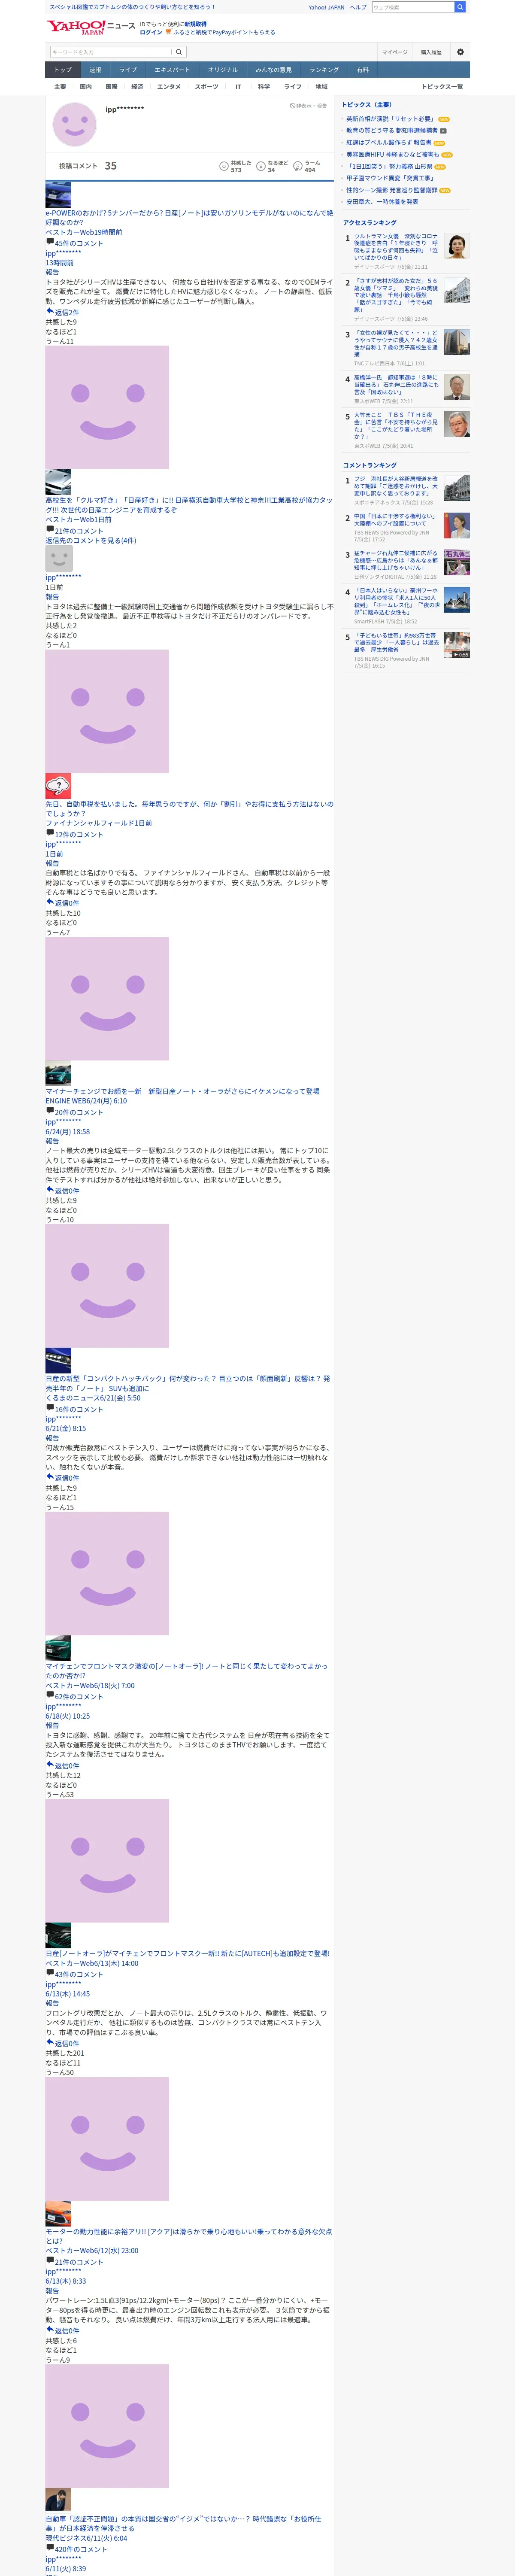Click the Yahoo! JAPAN News logo
The width and height of the screenshot is (515, 2576).
tap(90, 27)
